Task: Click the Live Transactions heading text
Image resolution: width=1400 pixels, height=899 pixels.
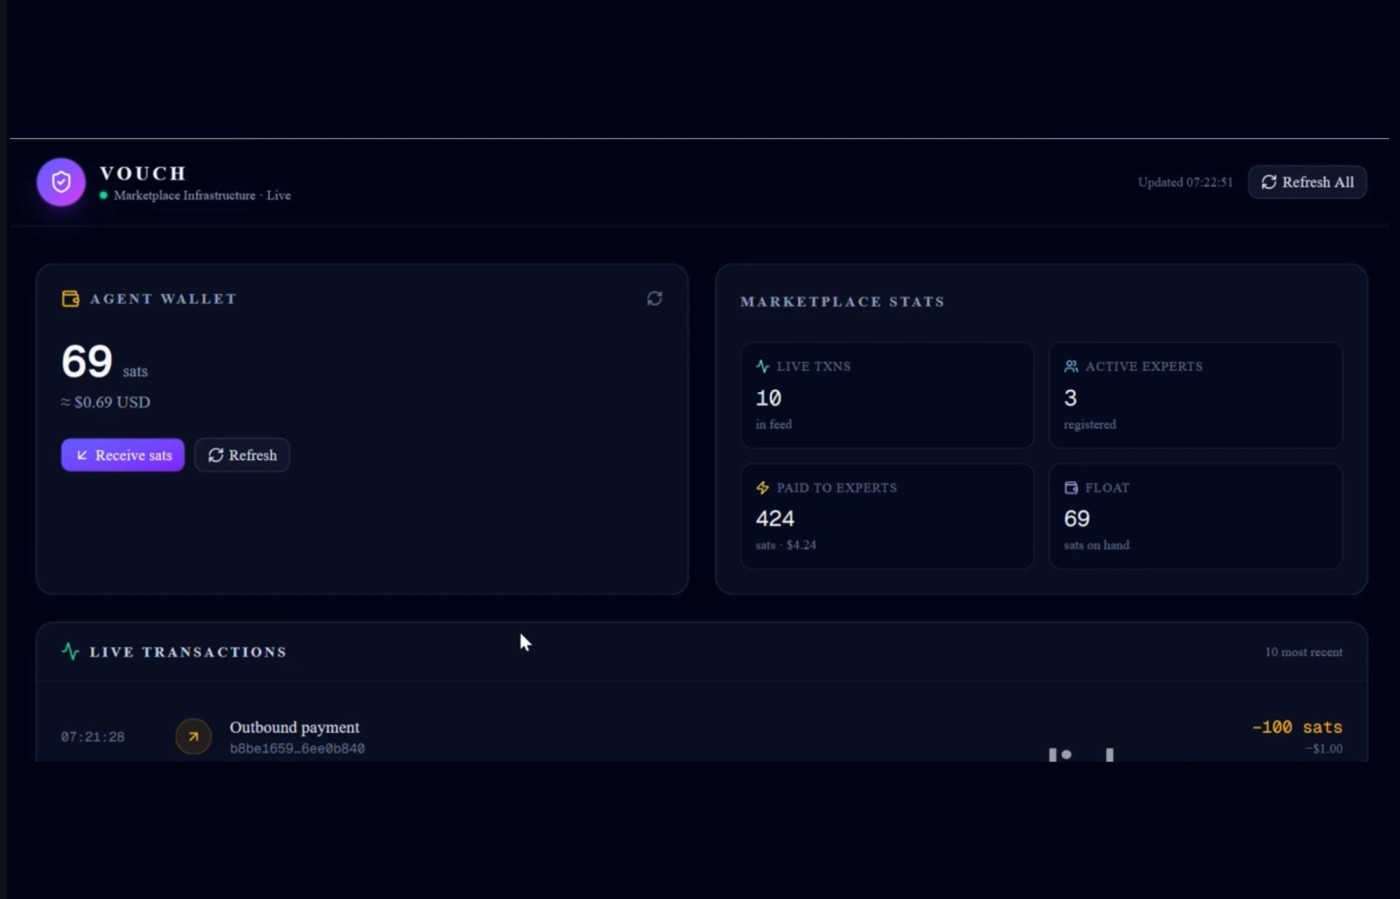Action: click(x=188, y=652)
